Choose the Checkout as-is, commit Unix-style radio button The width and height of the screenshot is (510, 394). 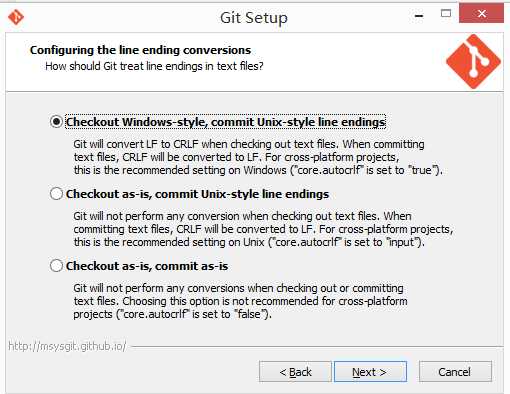(x=56, y=194)
